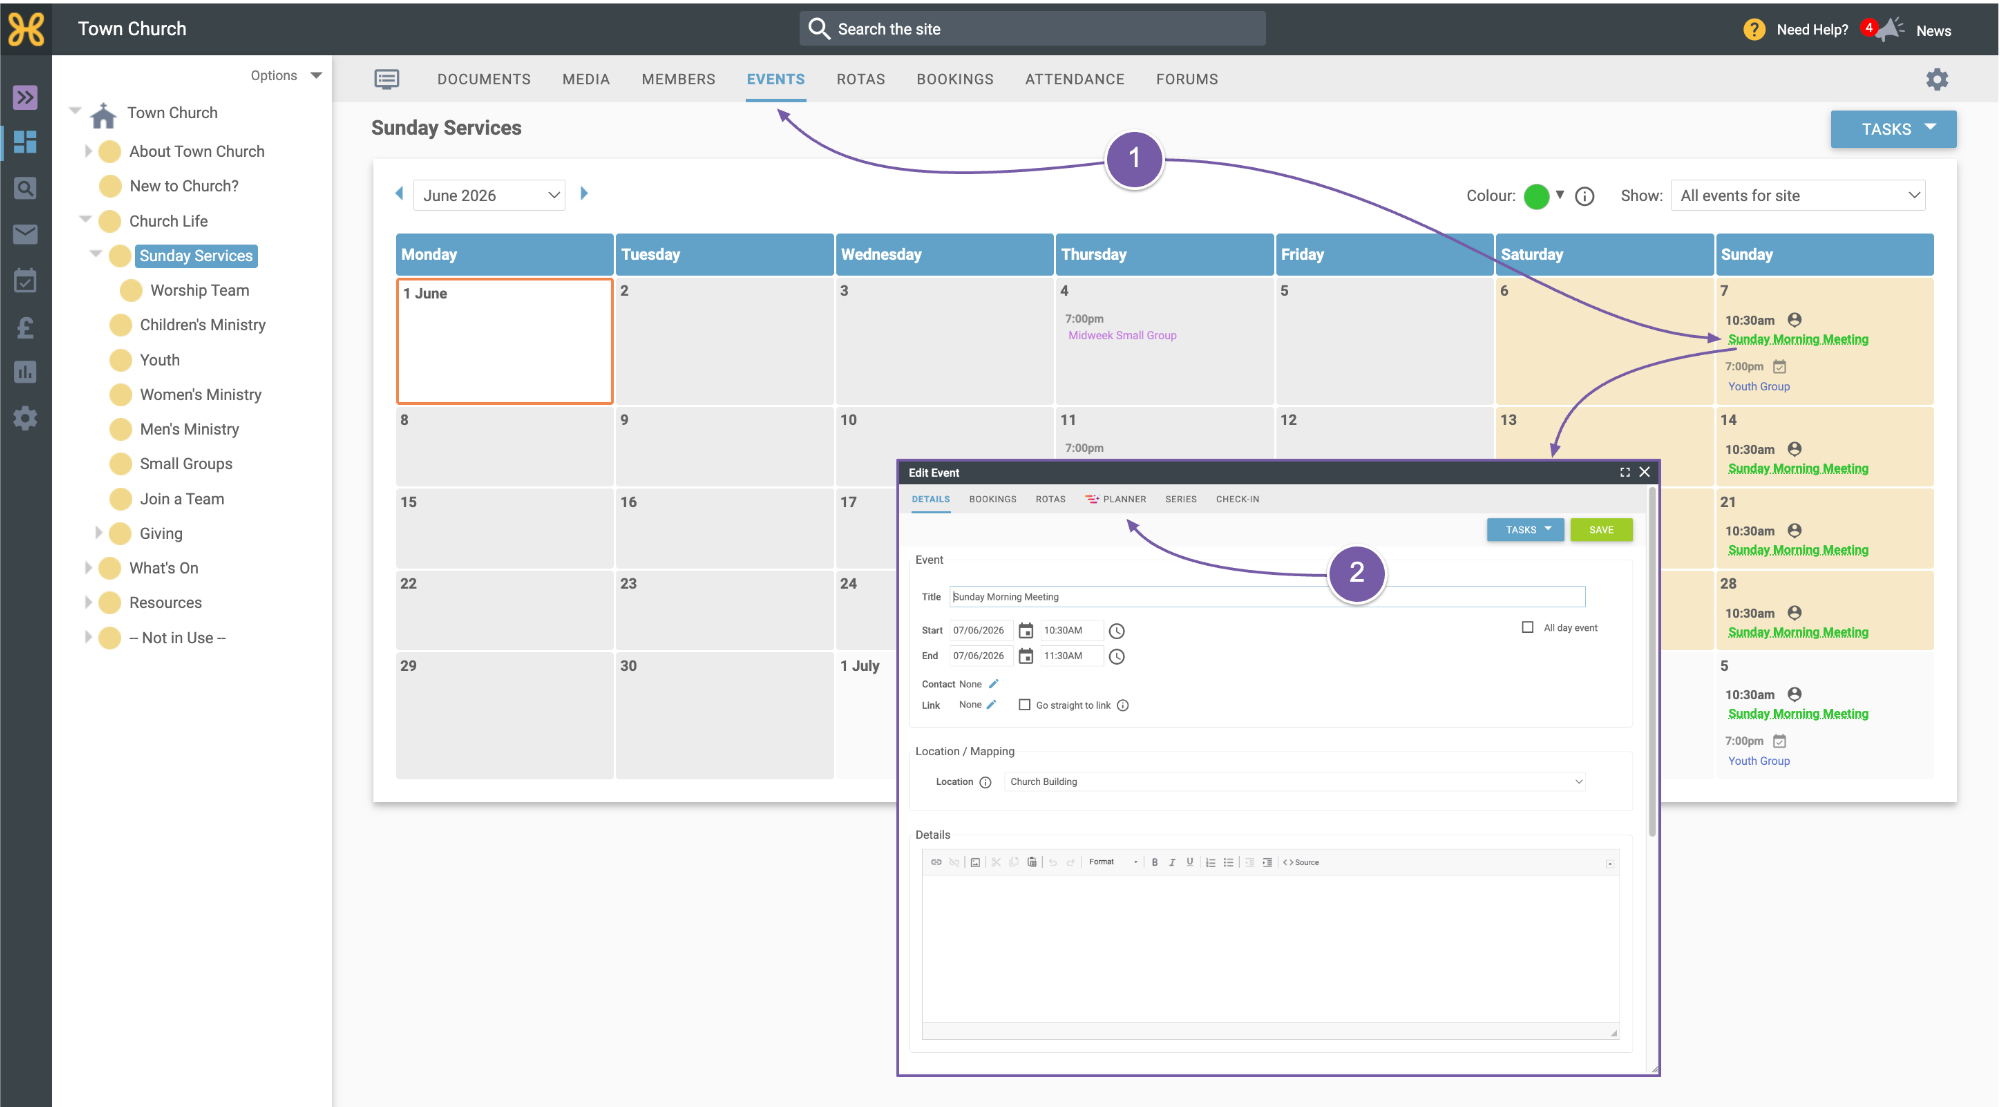The image size is (2000, 1107).
Task: Open the All events for site dropdown
Action: [1797, 196]
